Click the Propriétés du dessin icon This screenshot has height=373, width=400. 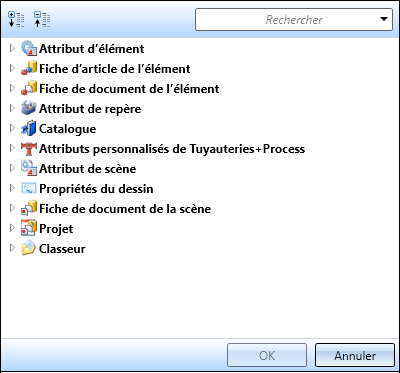pos(29,189)
